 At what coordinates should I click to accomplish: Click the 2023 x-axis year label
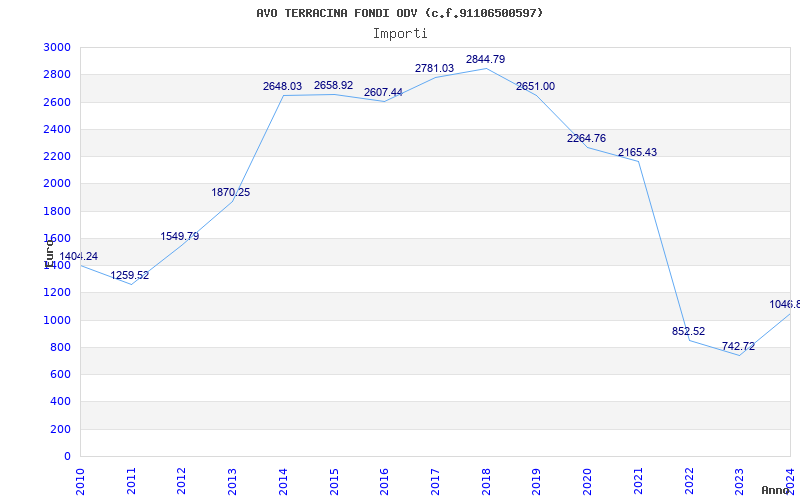click(x=739, y=481)
